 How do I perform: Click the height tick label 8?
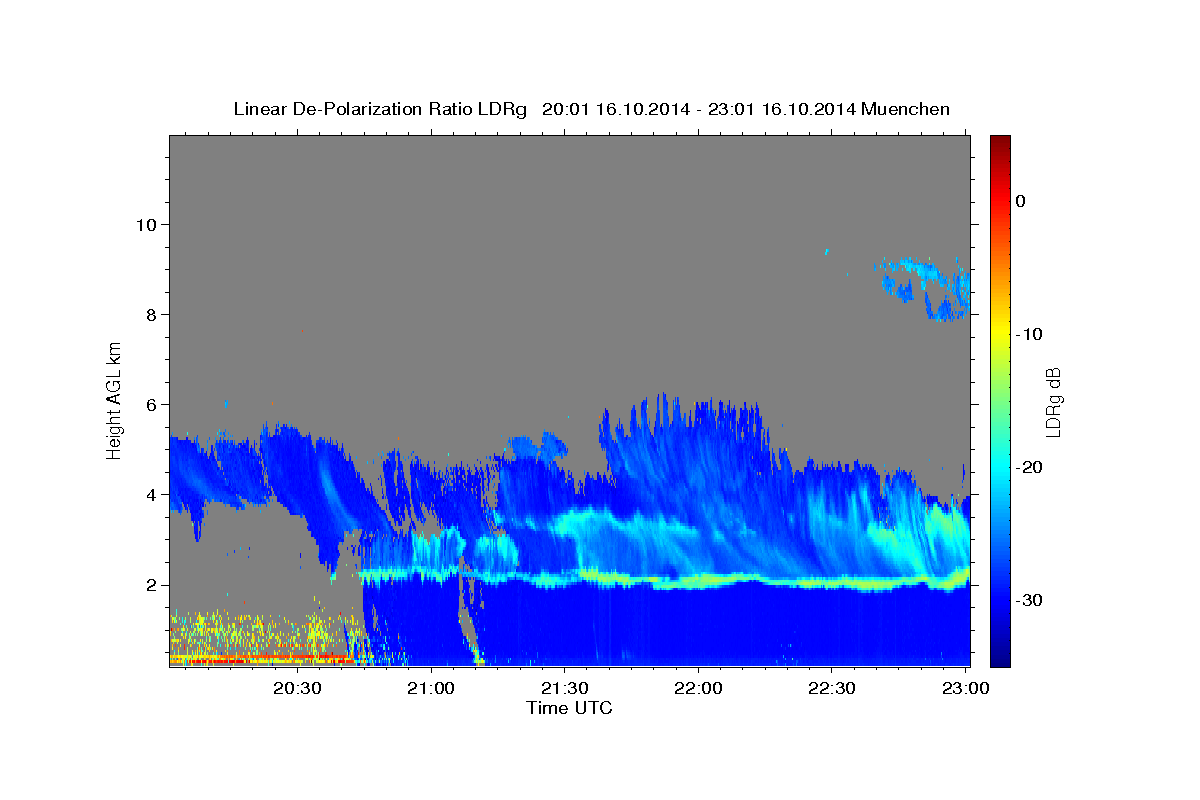pos(150,315)
